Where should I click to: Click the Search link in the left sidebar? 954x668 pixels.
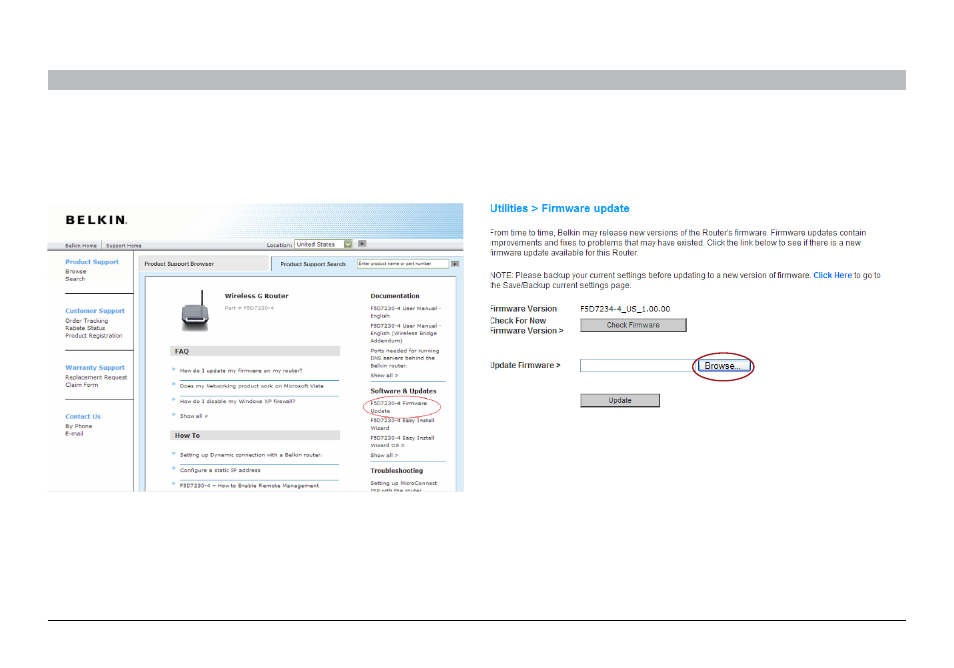pyautogui.click(x=75, y=279)
